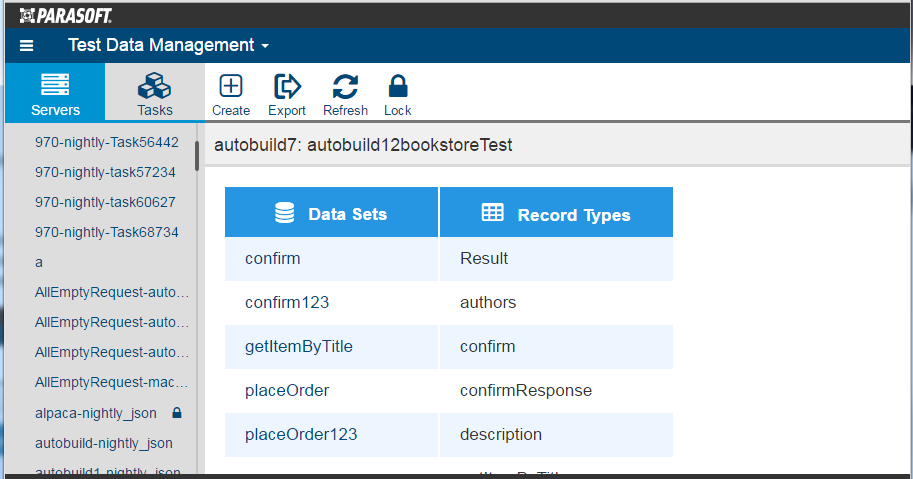913x479 pixels.
Task: Click the server list scrollbar thumb
Action: [x=197, y=156]
